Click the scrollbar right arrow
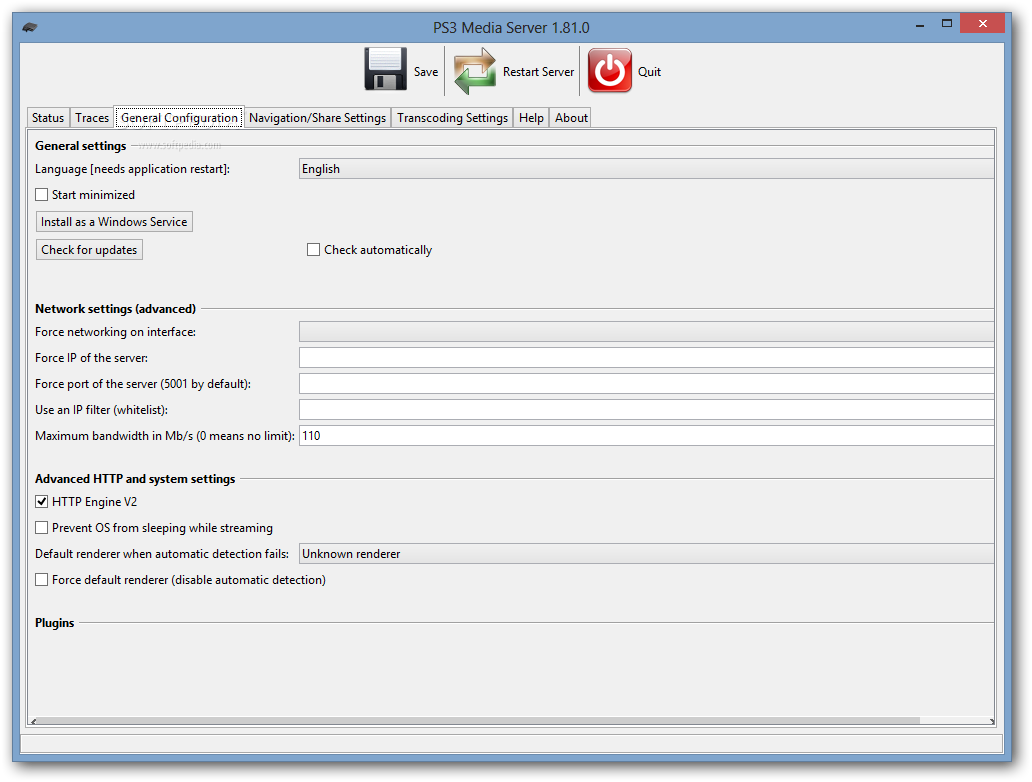1032x782 pixels. (991, 721)
